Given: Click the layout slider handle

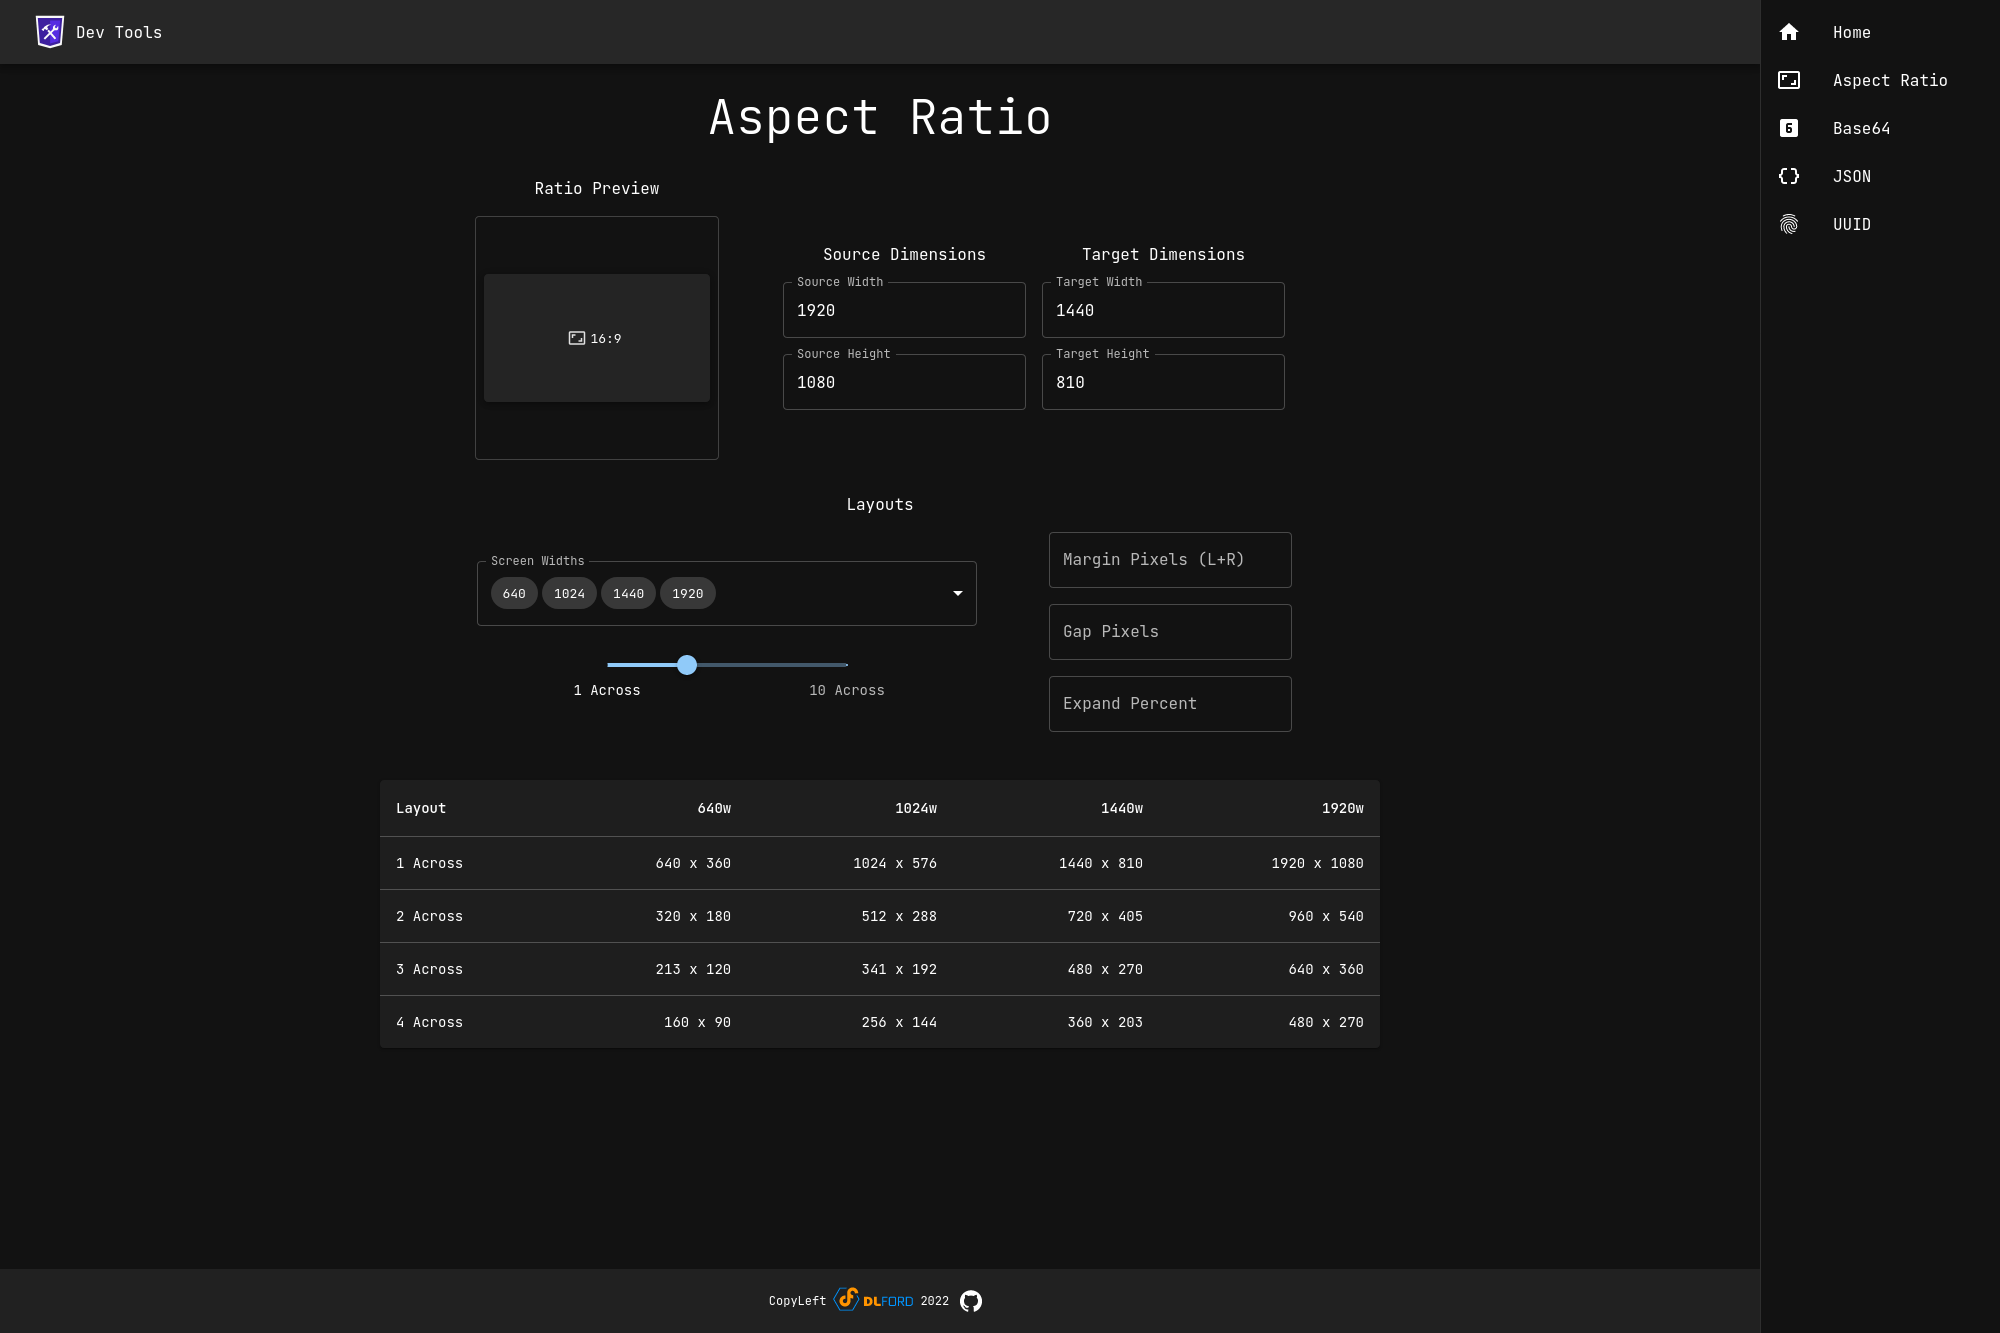Looking at the screenshot, I should click(x=687, y=665).
